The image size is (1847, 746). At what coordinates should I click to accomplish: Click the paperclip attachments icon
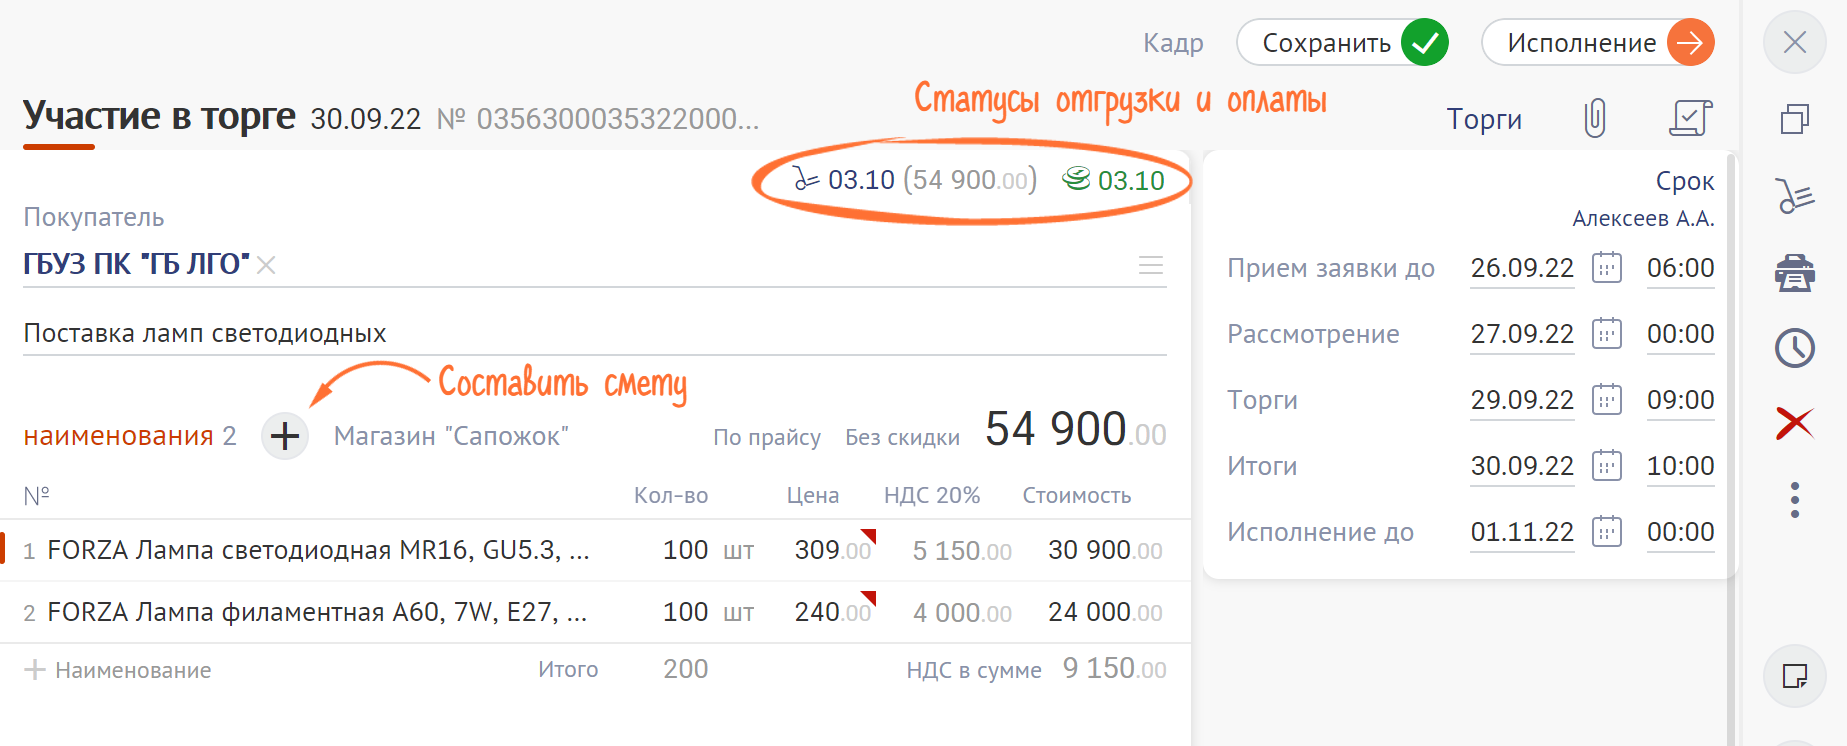[x=1595, y=119]
